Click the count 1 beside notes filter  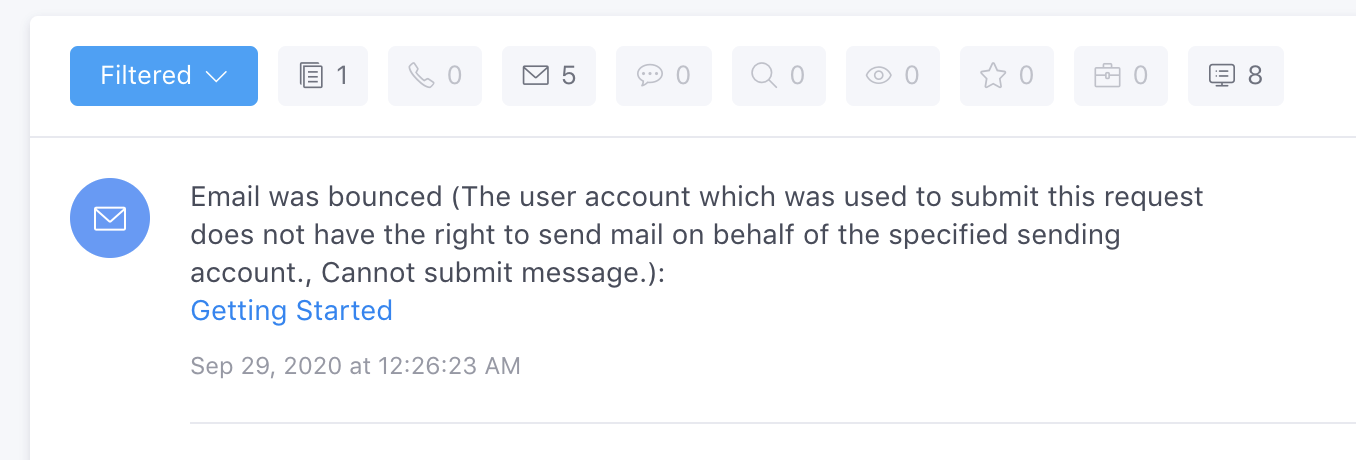[342, 76]
